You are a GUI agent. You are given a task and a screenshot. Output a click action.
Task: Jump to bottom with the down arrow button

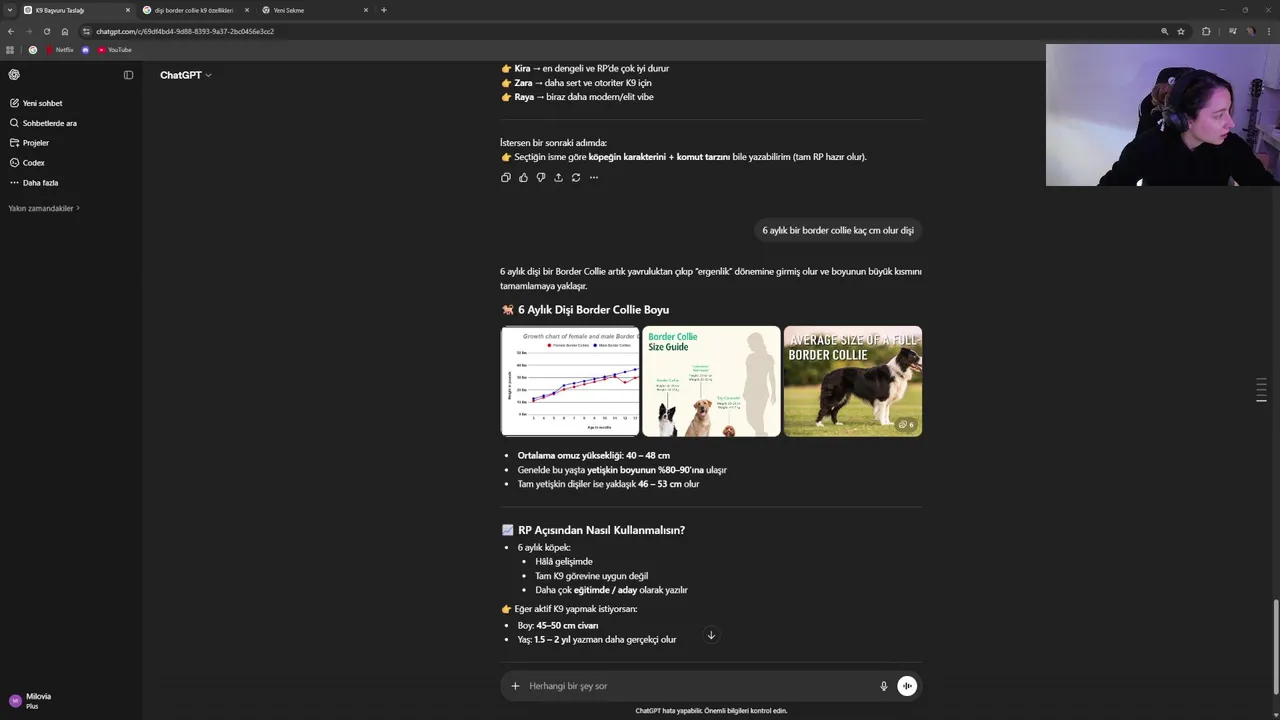pos(711,635)
